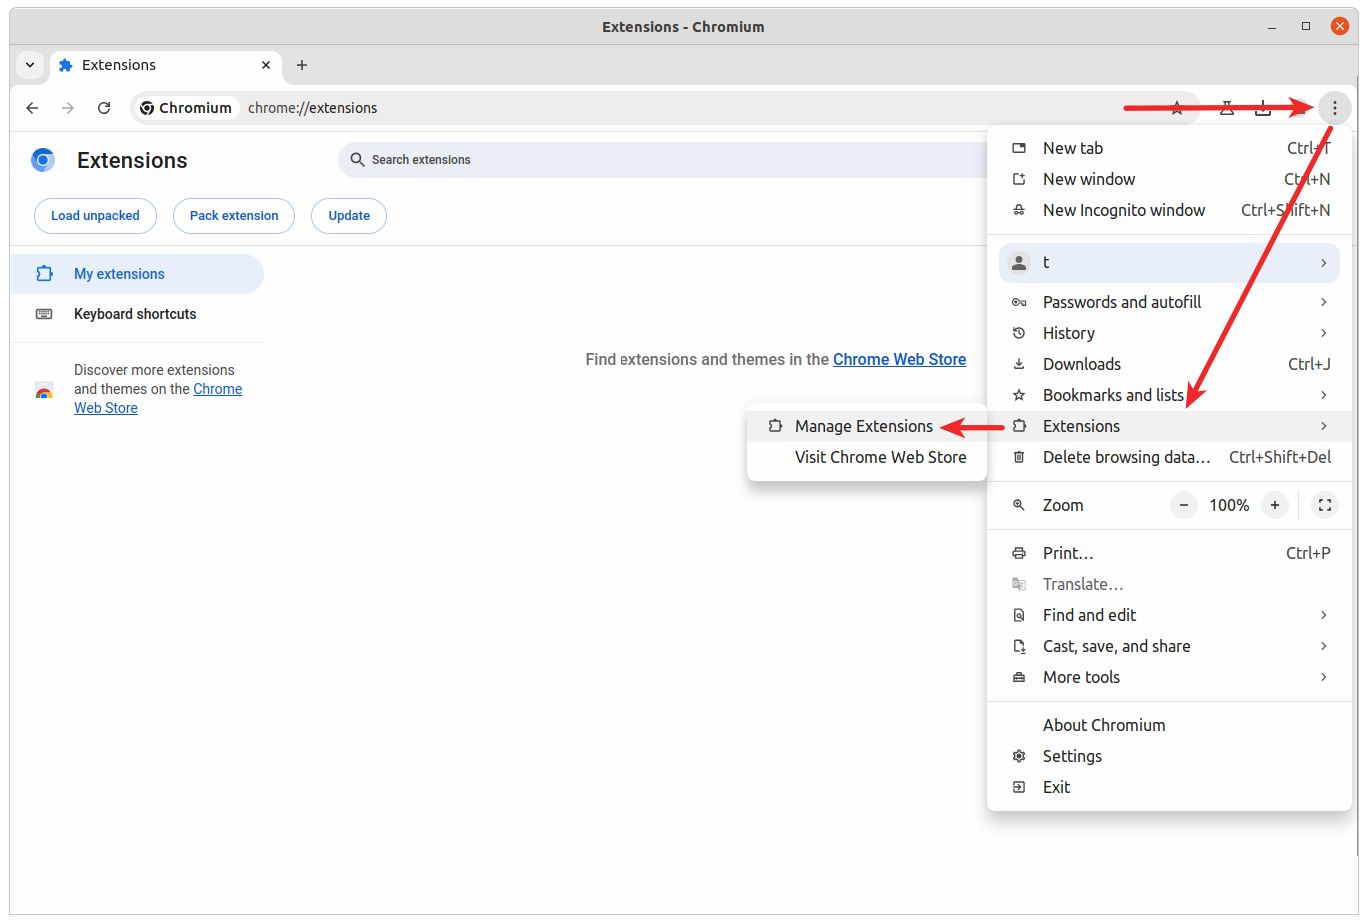The height and width of the screenshot is (924, 1368).
Task: Reload the page with the refresh icon
Action: pos(104,108)
